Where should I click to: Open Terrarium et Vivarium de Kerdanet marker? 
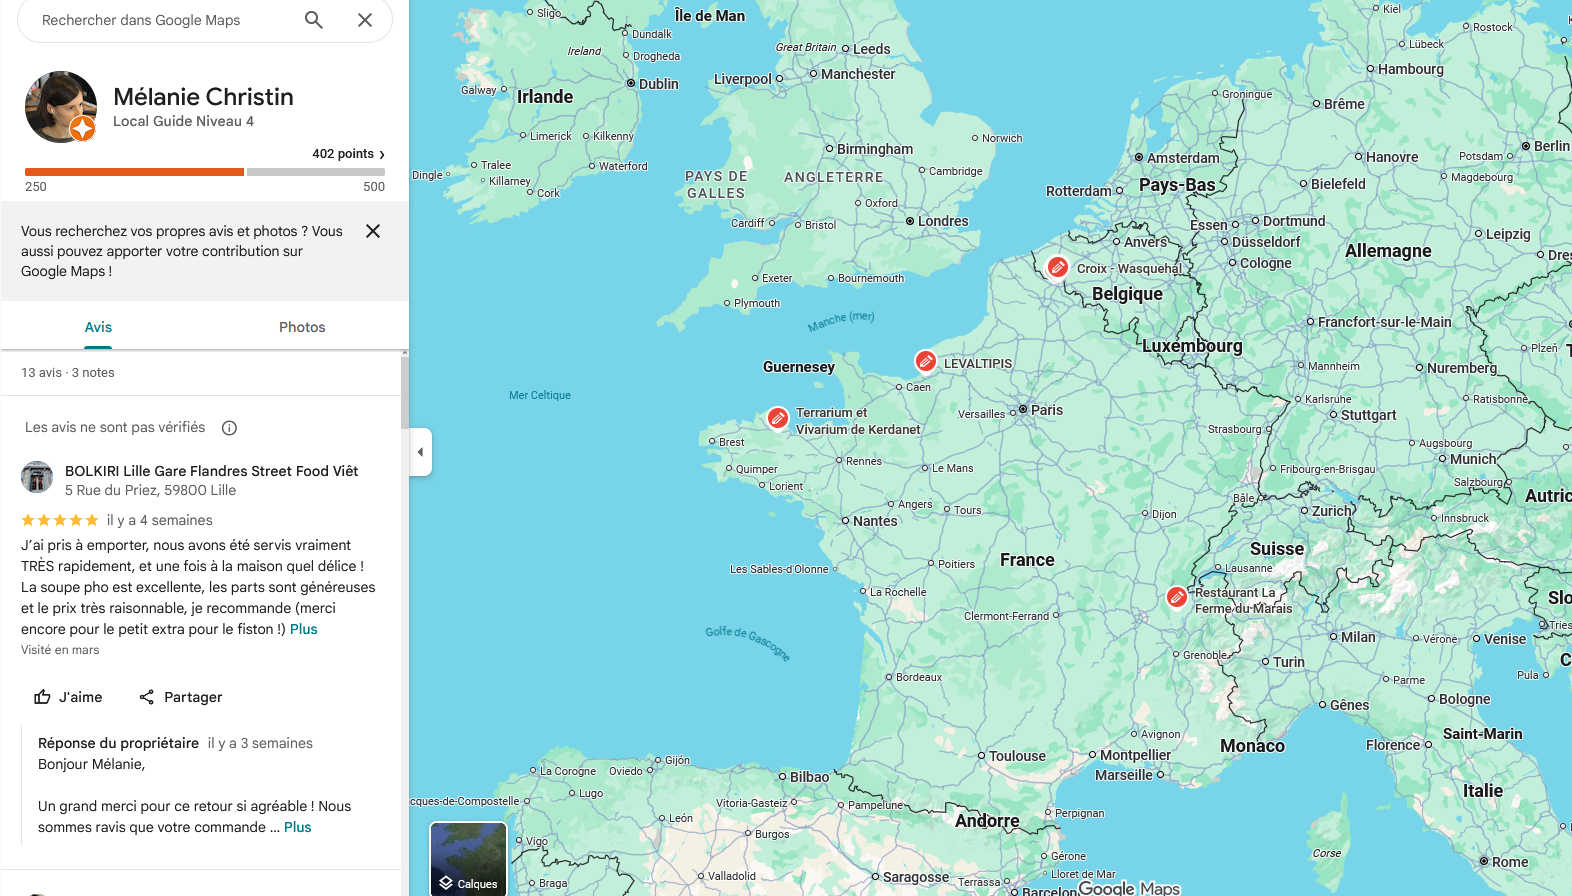tap(778, 418)
